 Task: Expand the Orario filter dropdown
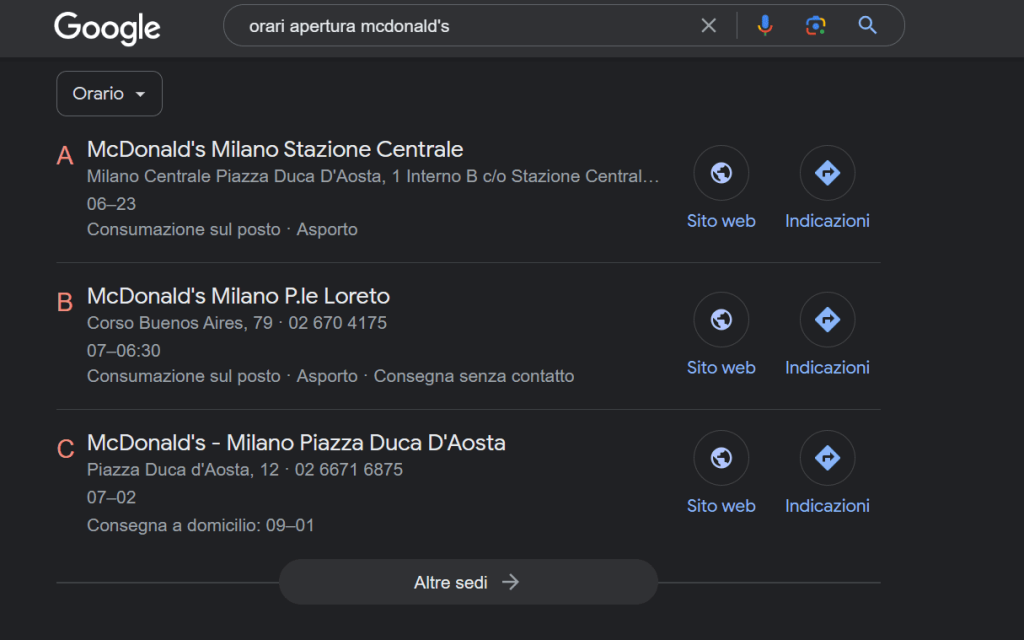(109, 94)
